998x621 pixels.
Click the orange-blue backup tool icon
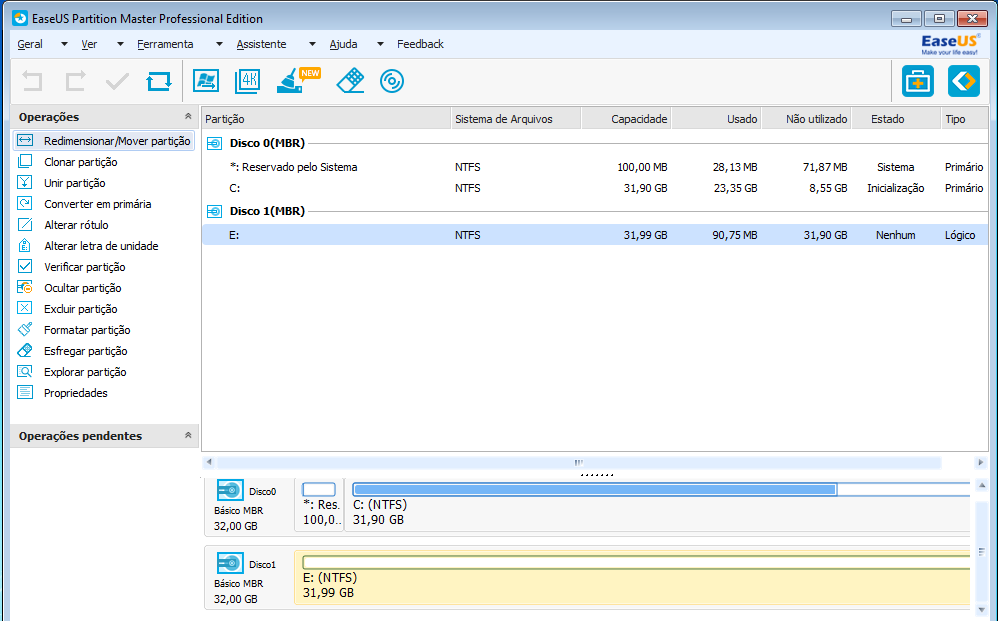(x=964, y=81)
